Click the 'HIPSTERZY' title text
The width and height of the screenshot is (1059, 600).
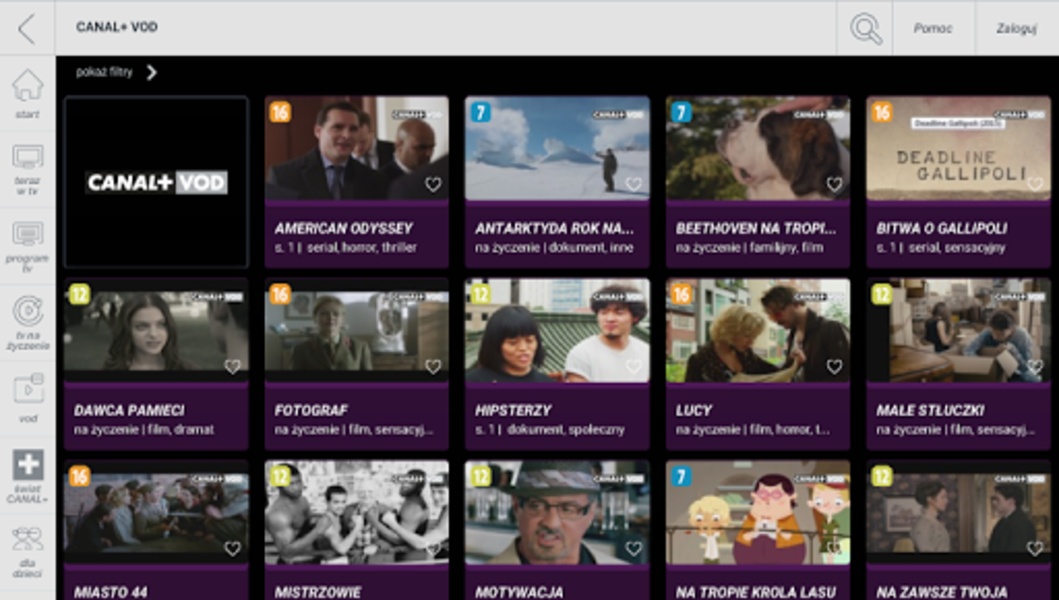[513, 410]
